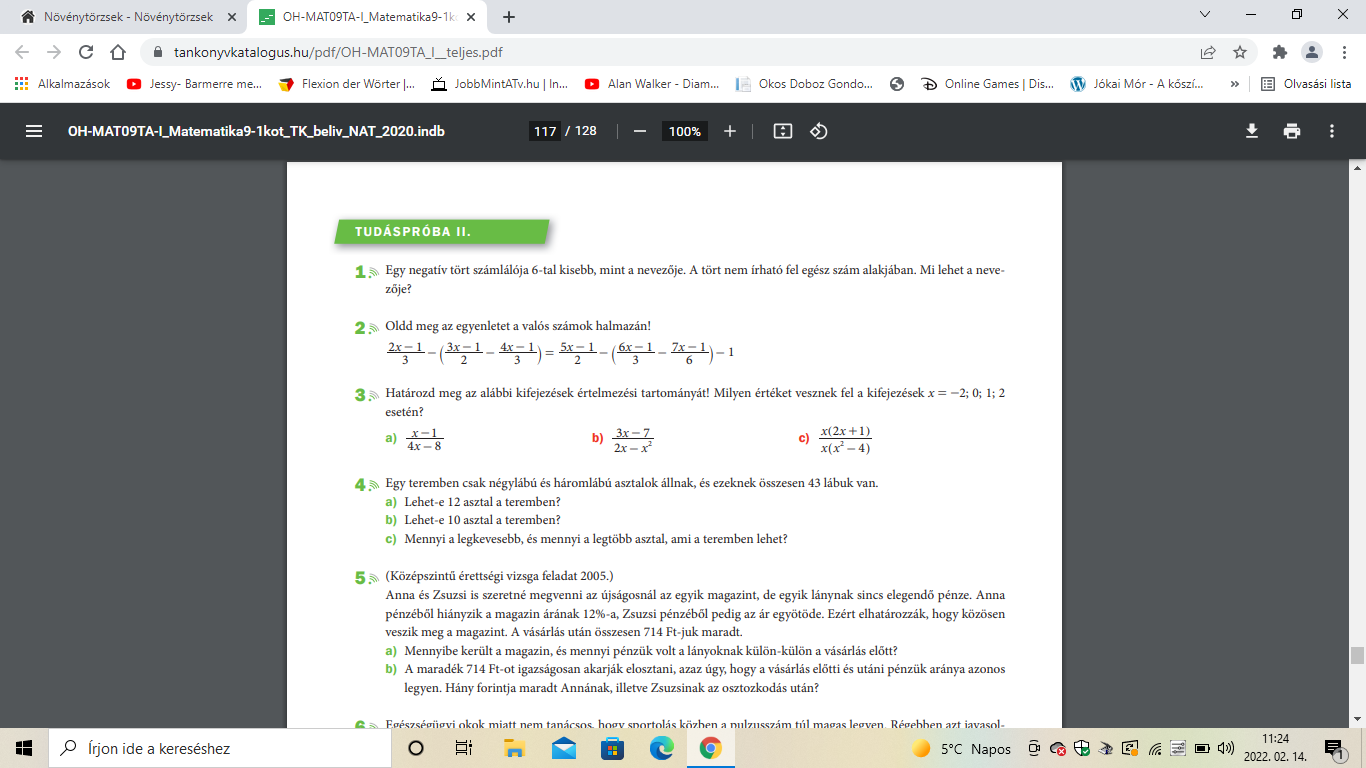
Task: Open the Olvasási lista reading list
Action: tap(1306, 84)
